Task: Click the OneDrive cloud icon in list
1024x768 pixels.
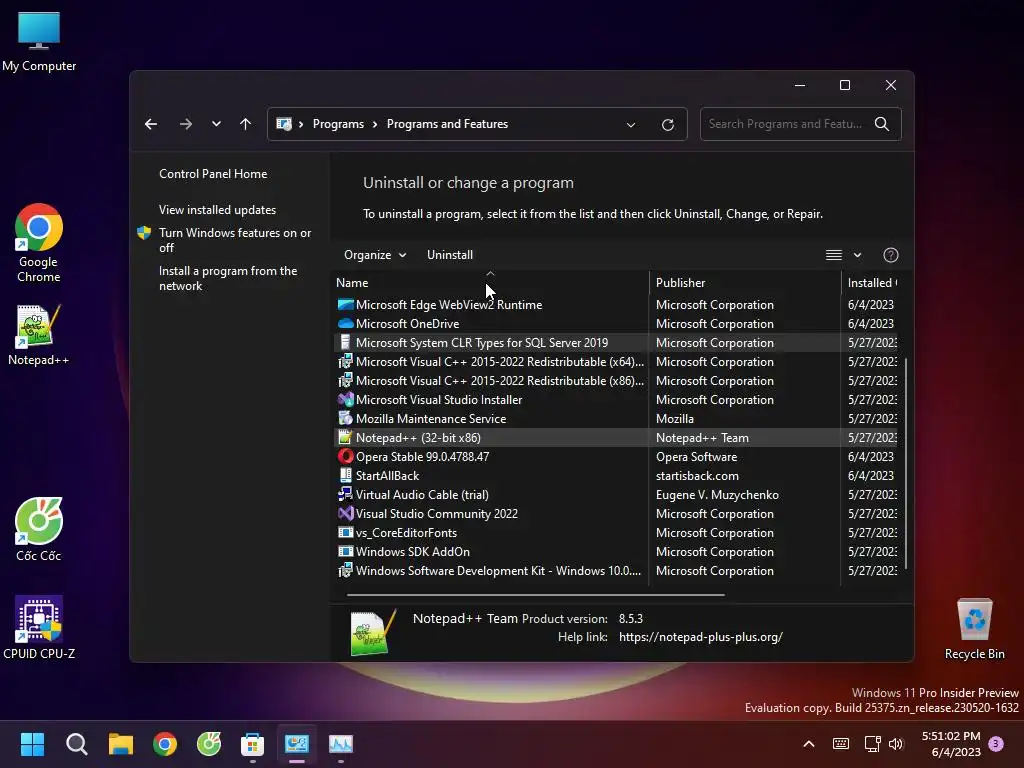Action: pos(345,323)
